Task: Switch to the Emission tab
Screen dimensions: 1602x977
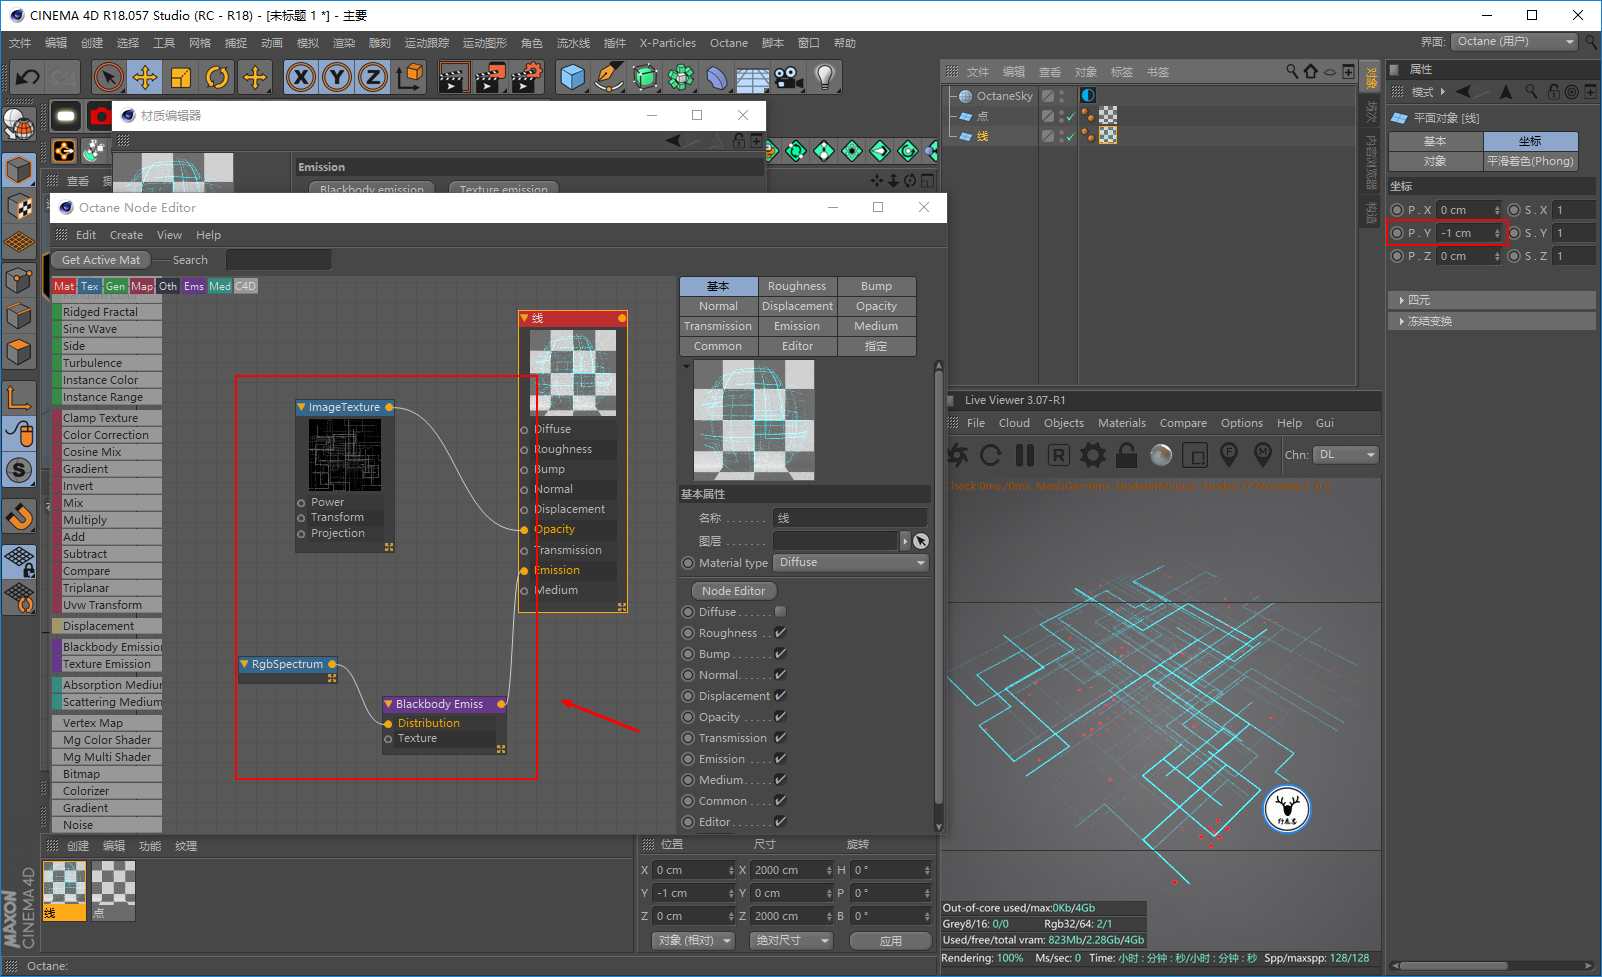Action: tap(797, 326)
